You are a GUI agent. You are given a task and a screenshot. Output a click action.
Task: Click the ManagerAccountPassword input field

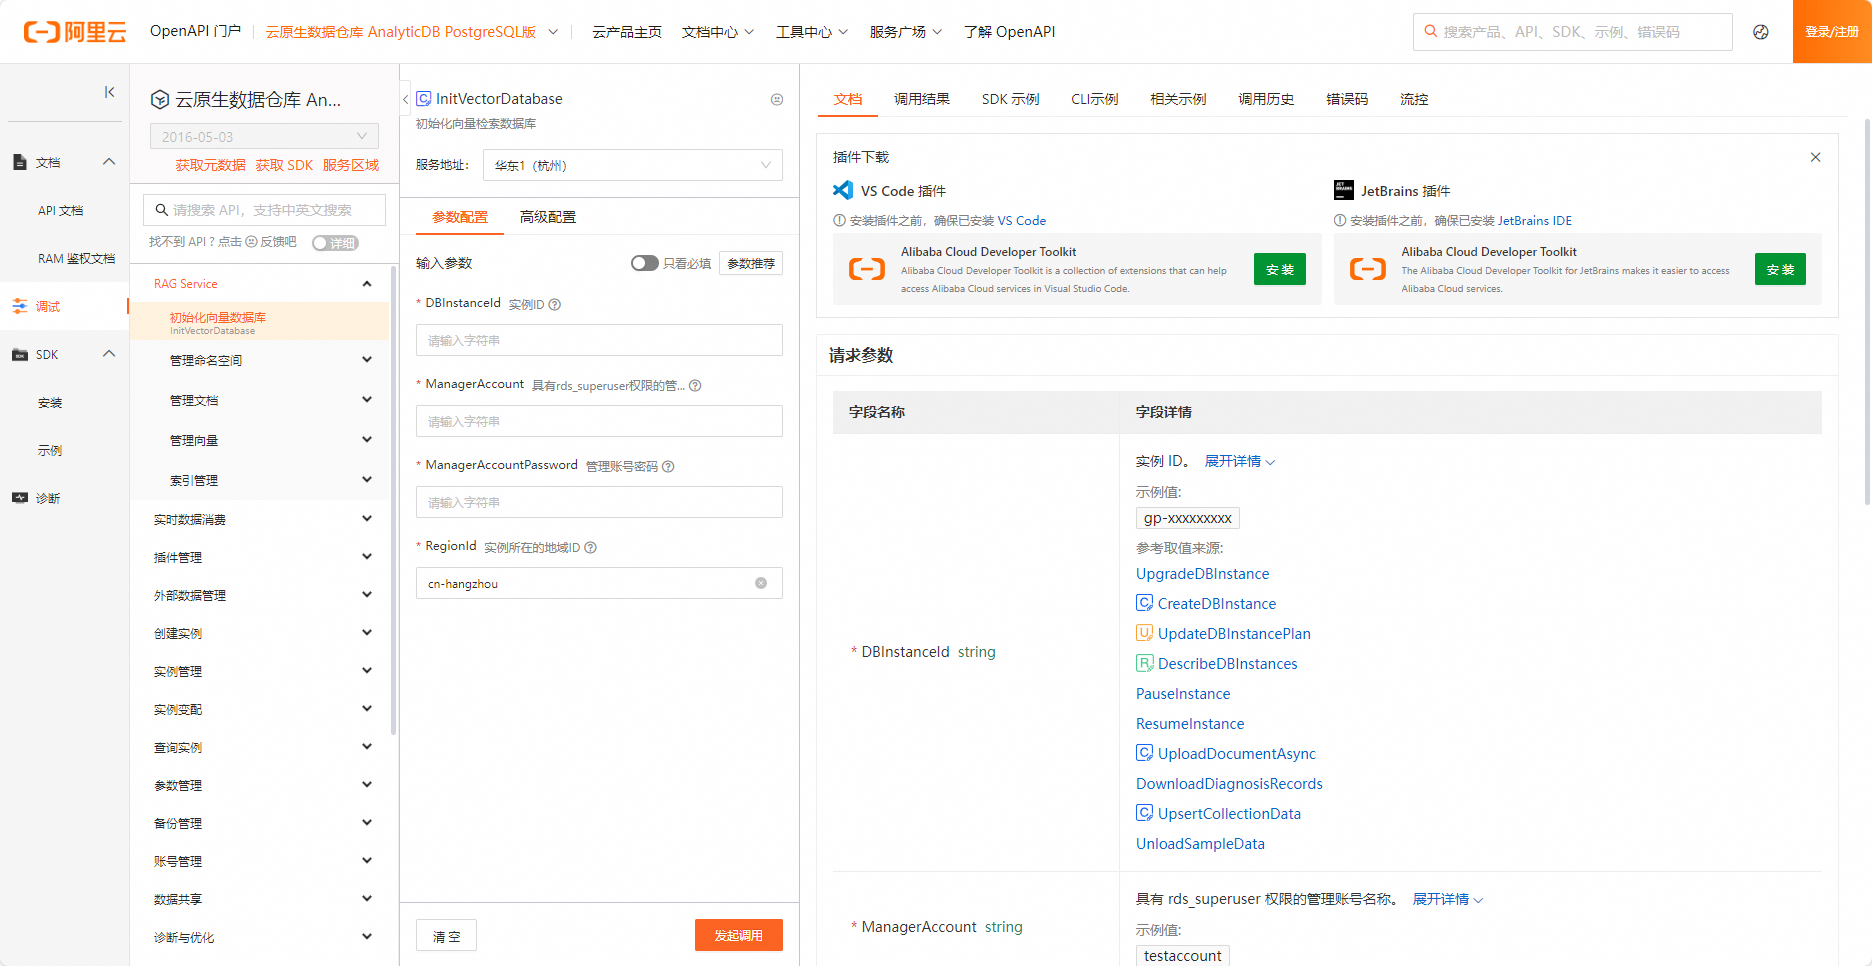click(599, 502)
